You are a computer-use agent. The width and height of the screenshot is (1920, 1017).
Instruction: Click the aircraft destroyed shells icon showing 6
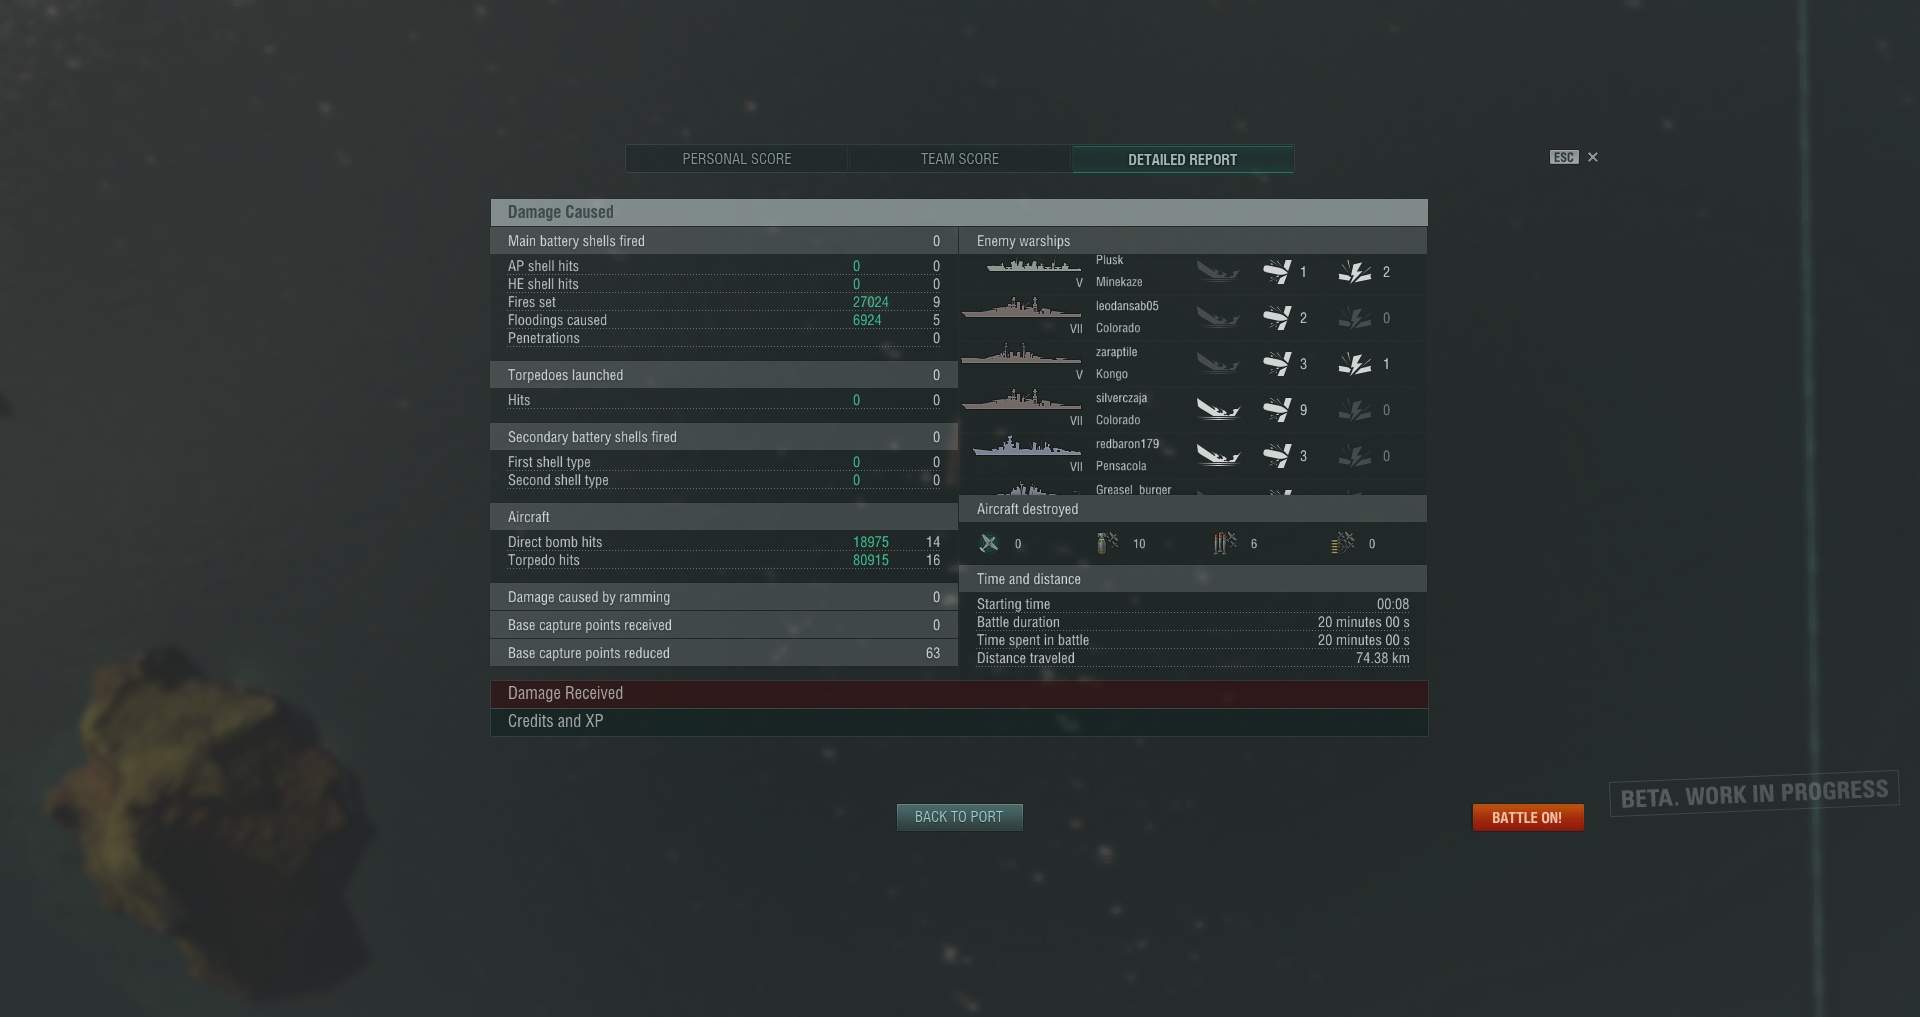[x=1225, y=543]
